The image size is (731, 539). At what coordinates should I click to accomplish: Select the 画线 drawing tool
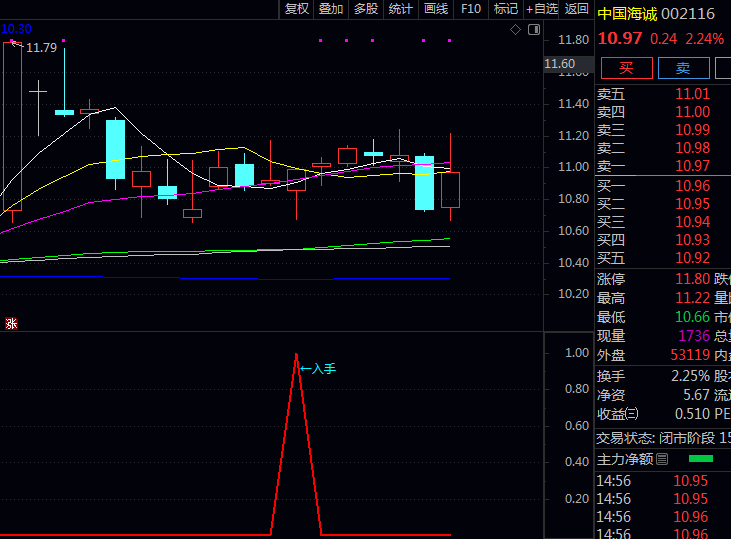436,9
